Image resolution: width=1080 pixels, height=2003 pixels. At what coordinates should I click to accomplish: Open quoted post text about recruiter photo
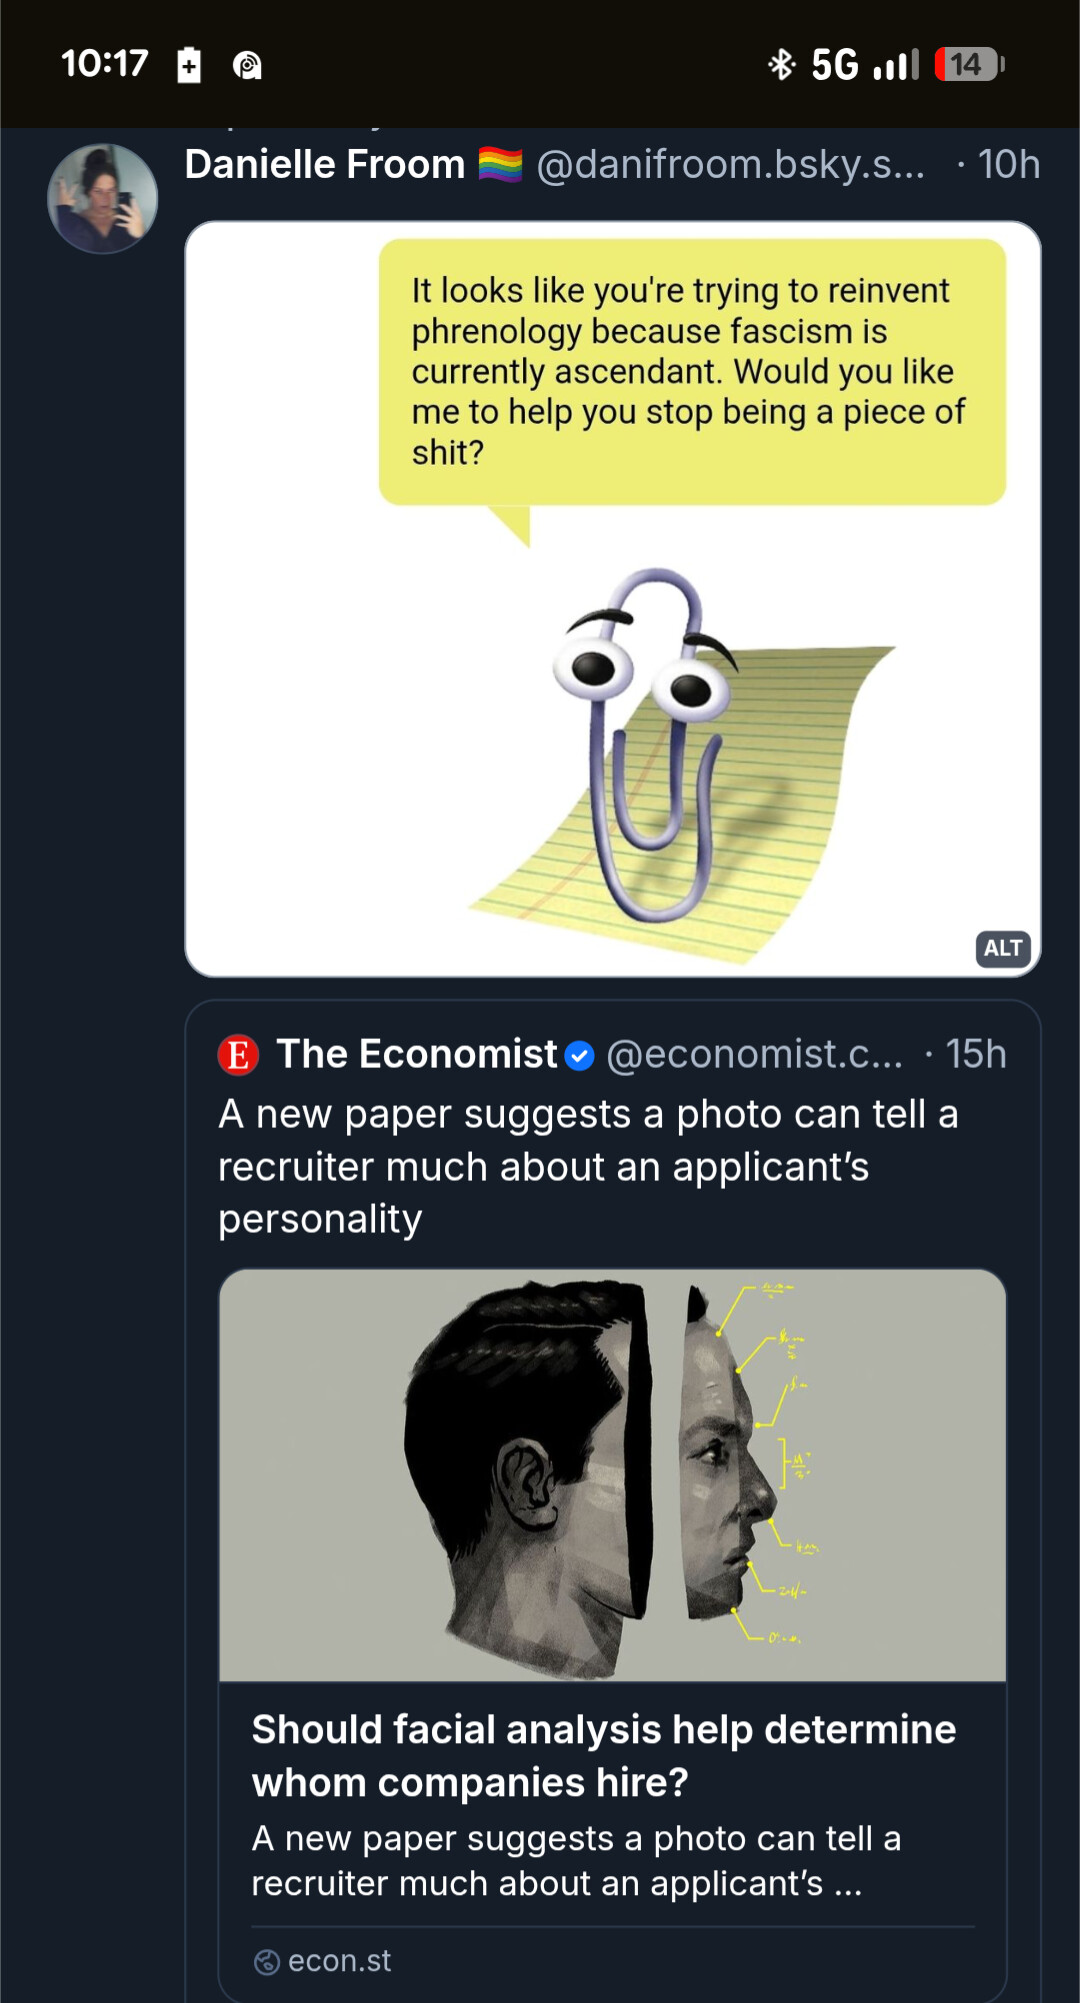point(590,1166)
